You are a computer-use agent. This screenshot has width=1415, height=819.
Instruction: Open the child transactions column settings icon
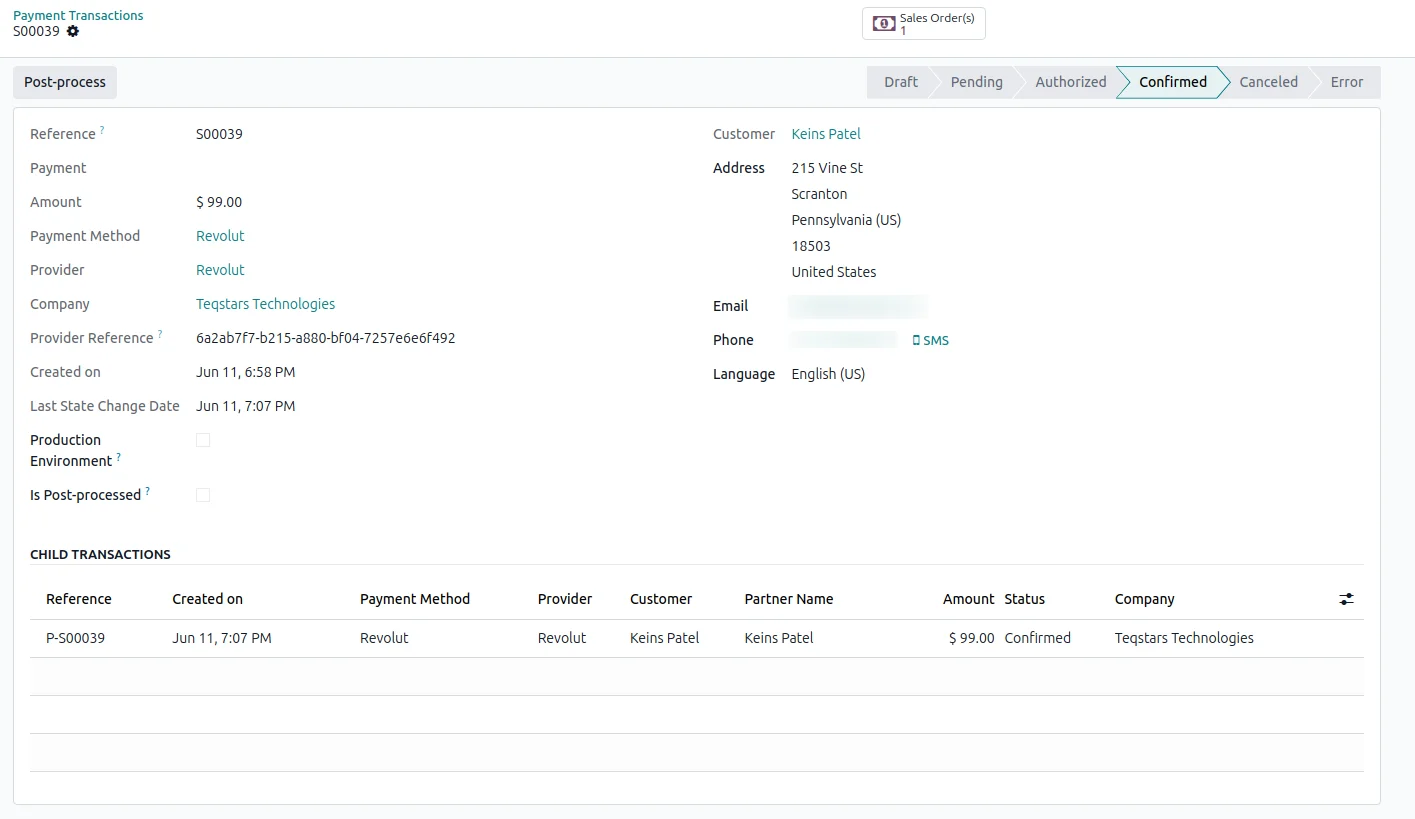point(1346,599)
